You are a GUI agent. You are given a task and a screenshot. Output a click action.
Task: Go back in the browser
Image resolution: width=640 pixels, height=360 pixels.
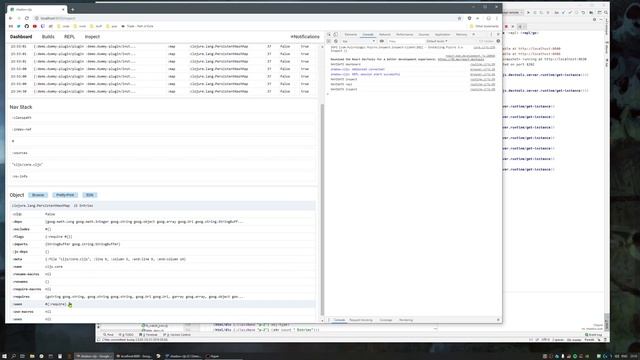pyautogui.click(x=11, y=18)
